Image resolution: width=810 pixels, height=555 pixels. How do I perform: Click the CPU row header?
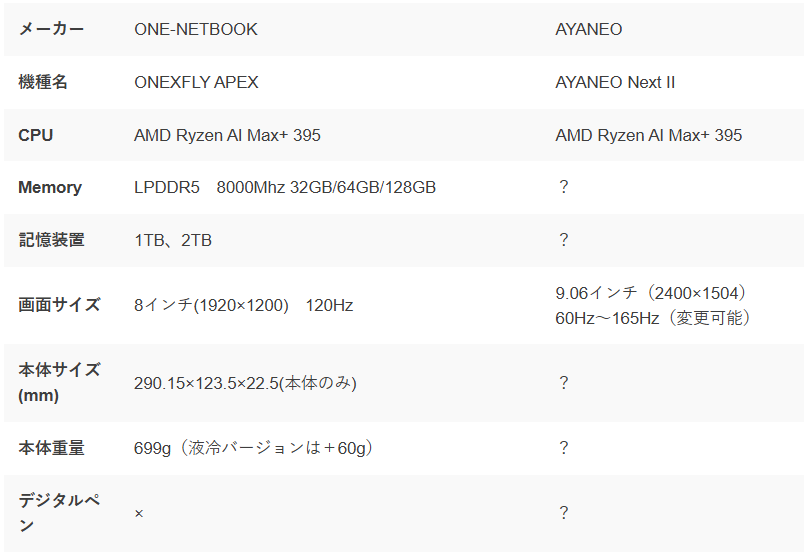(36, 135)
